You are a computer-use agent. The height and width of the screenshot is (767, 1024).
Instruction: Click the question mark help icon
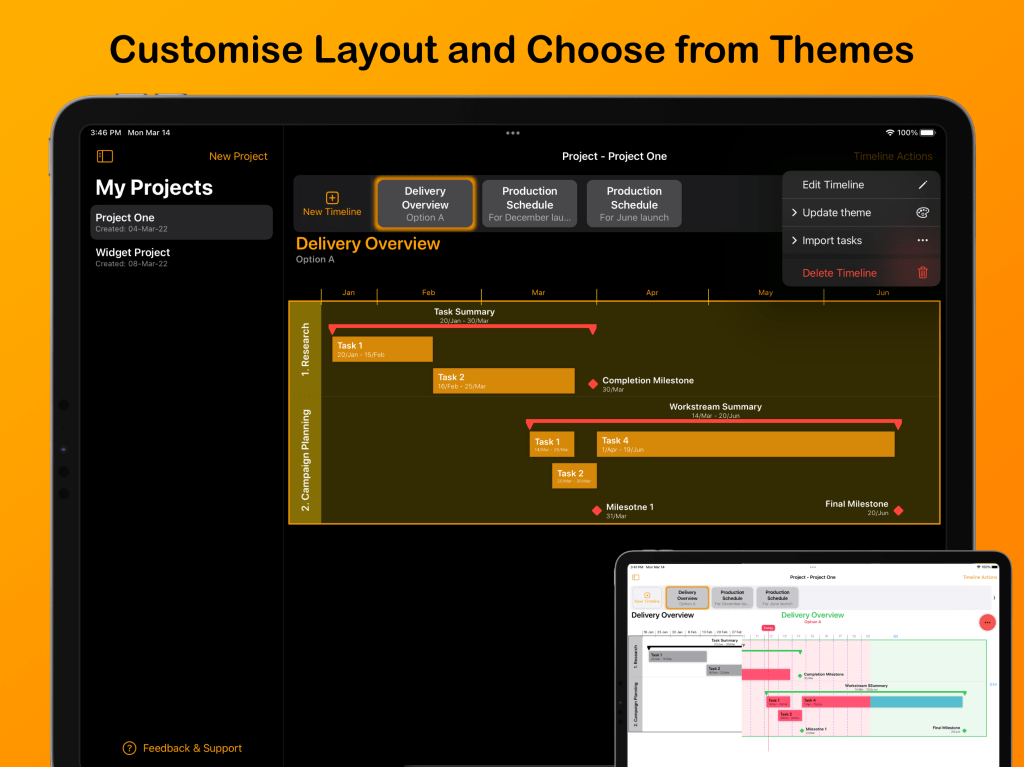pos(129,748)
